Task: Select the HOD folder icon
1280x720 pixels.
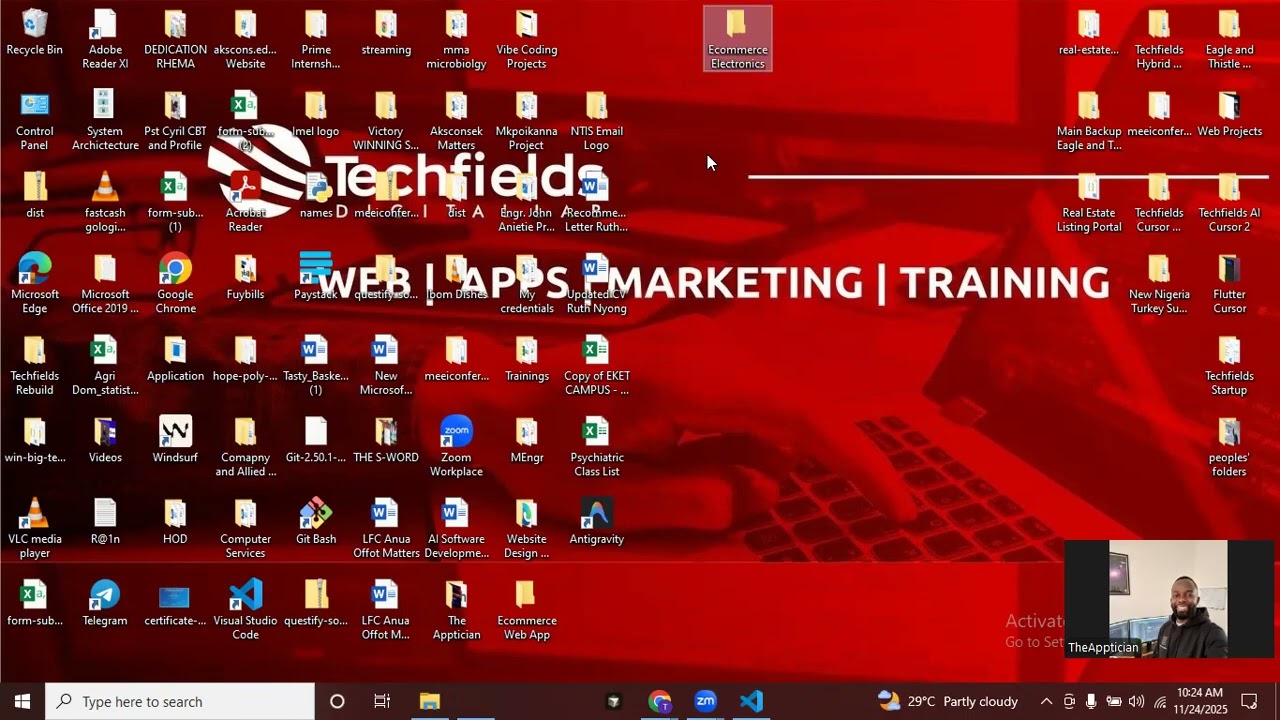Action: 175,521
